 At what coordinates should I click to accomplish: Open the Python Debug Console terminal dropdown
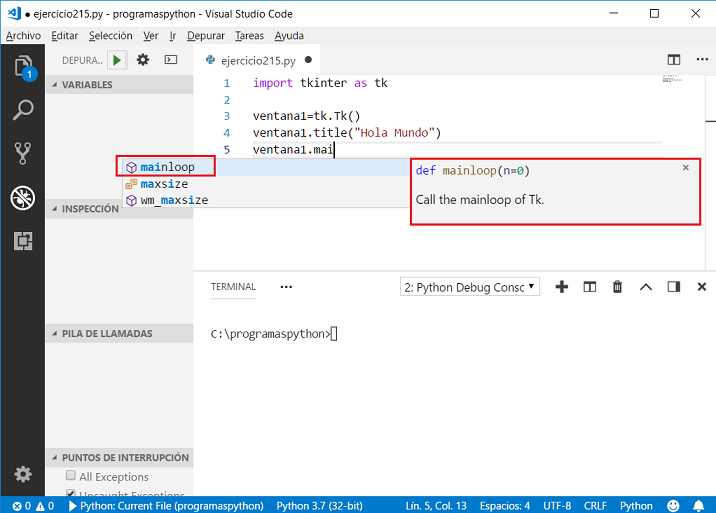pyautogui.click(x=469, y=287)
